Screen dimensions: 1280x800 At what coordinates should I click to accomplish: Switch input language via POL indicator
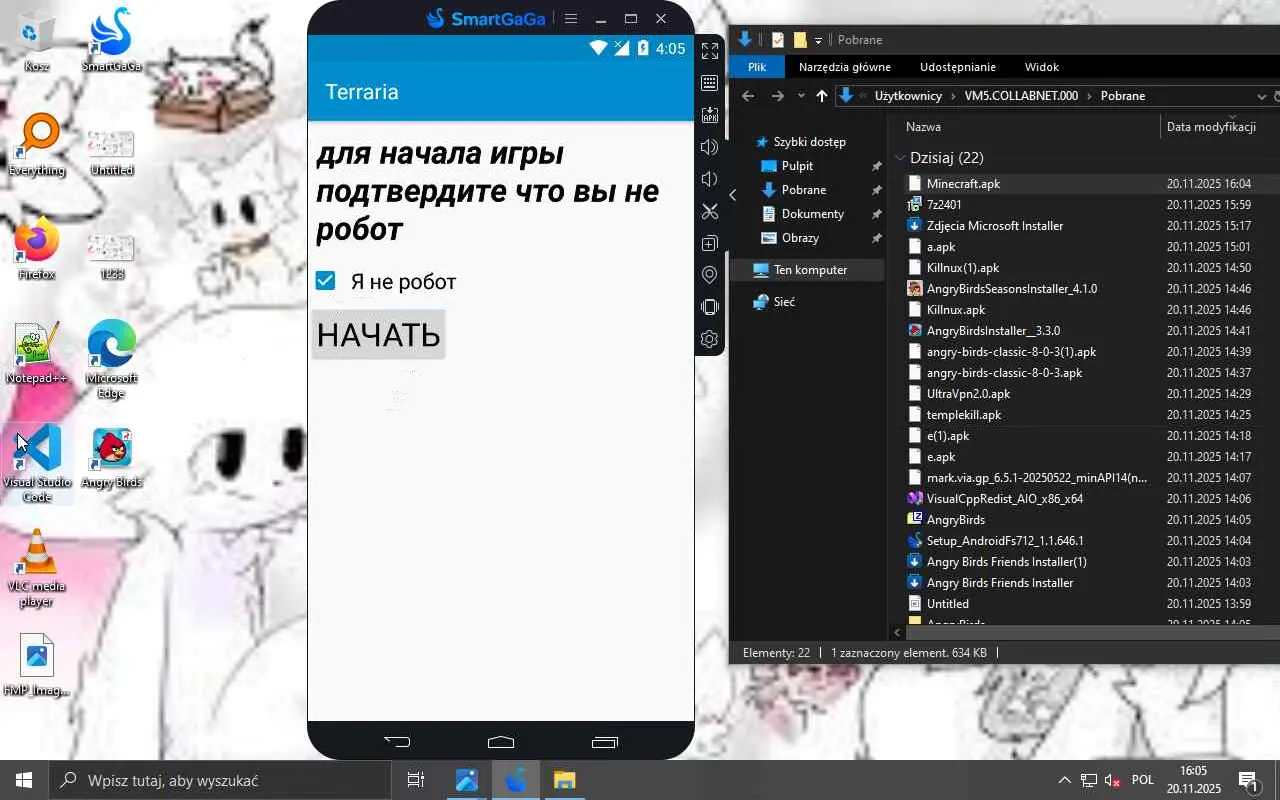coord(1143,780)
